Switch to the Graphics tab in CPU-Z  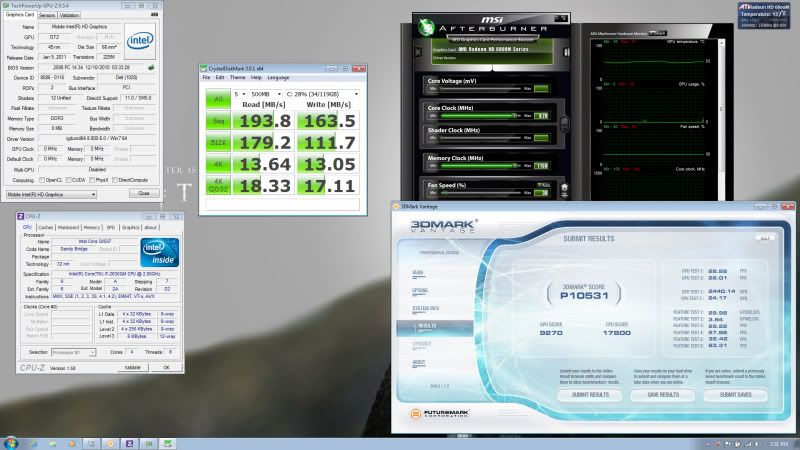coord(130,228)
